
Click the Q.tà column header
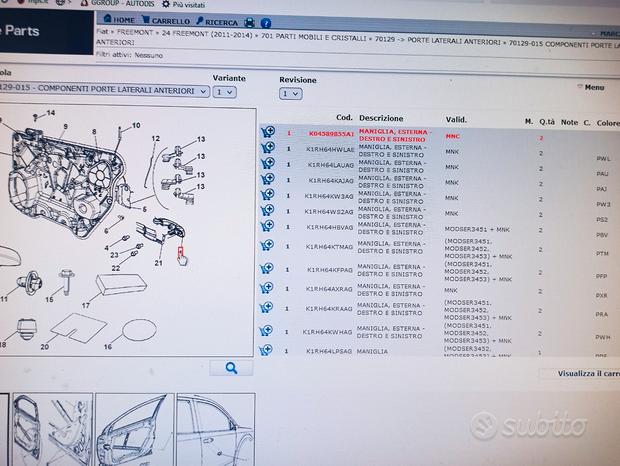click(x=547, y=122)
